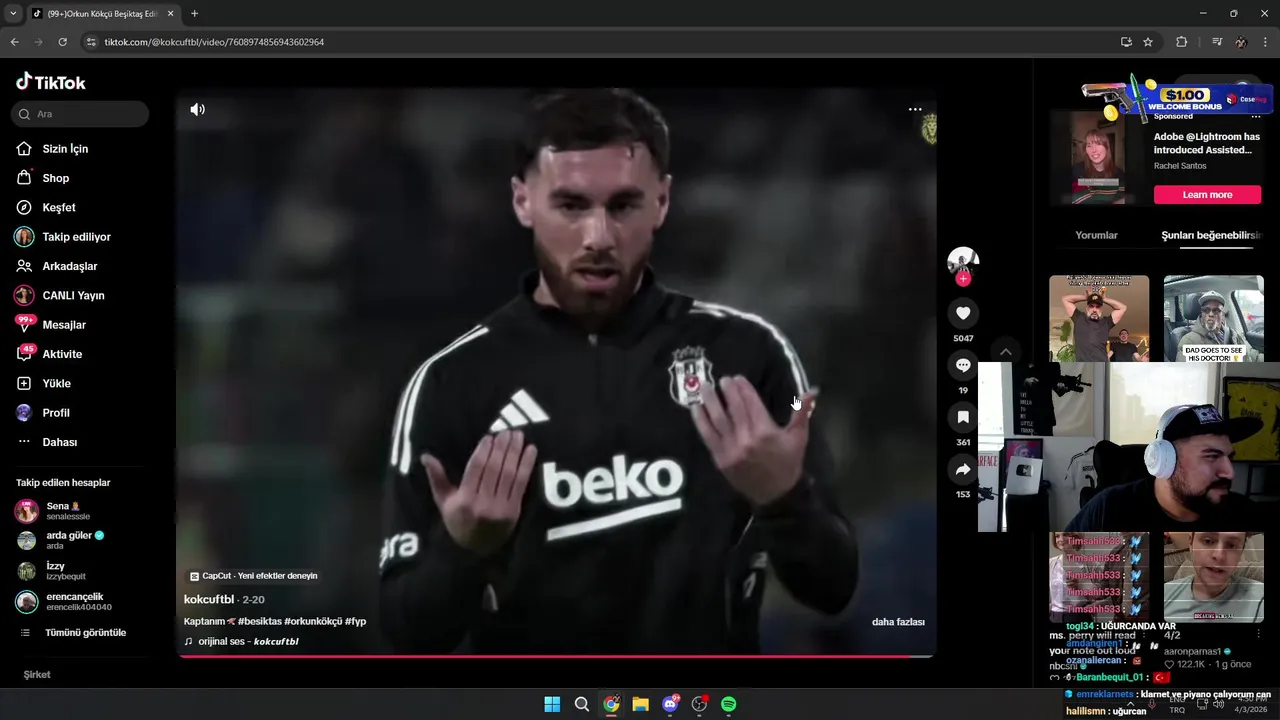Expand caption with daha fazlası

898,622
